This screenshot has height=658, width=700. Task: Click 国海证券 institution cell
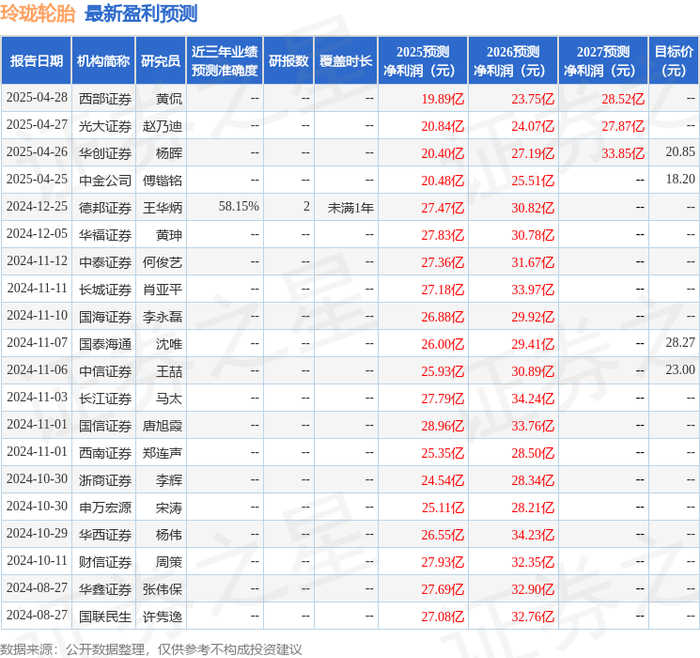point(105,317)
